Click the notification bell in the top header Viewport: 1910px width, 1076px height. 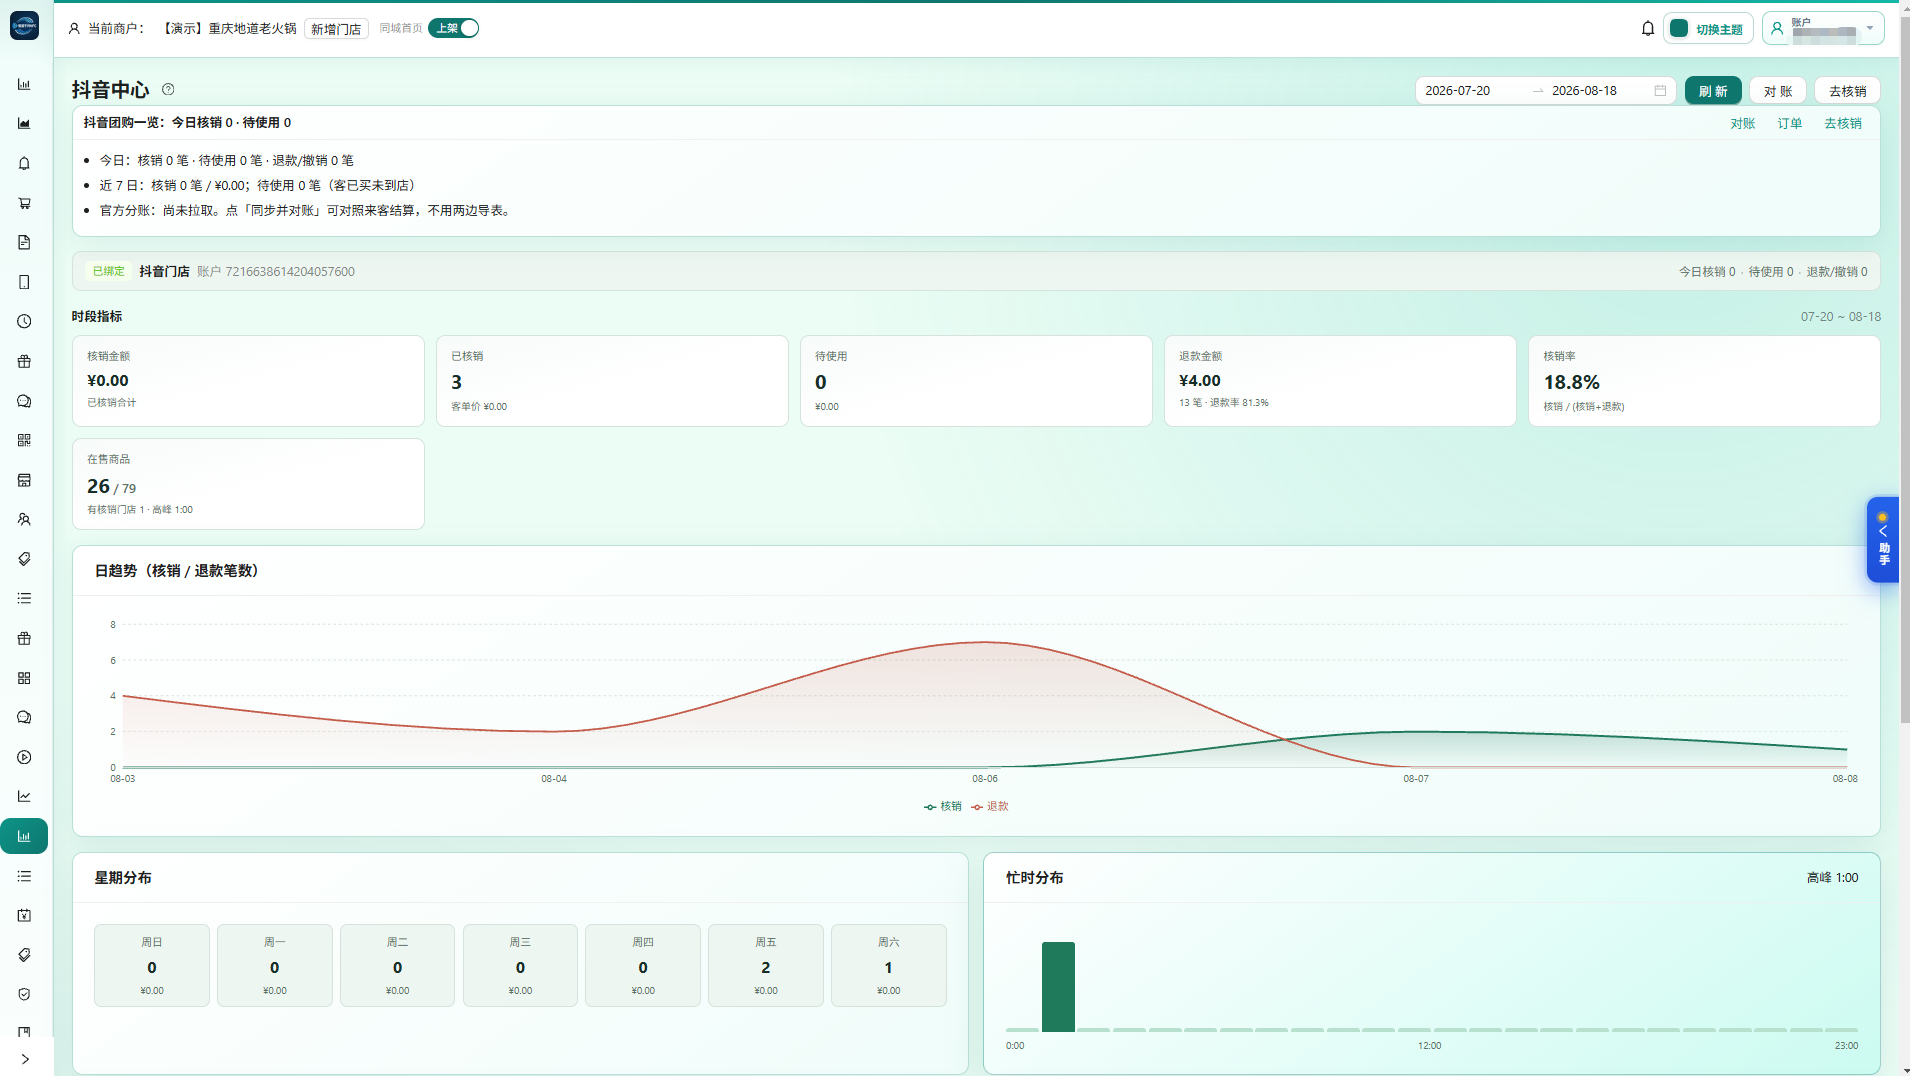pyautogui.click(x=1648, y=28)
